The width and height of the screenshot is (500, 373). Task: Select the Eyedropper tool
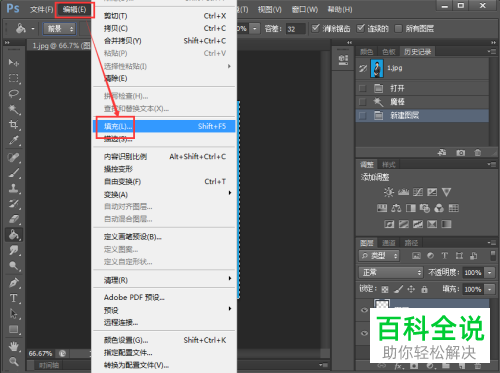pyautogui.click(x=14, y=140)
